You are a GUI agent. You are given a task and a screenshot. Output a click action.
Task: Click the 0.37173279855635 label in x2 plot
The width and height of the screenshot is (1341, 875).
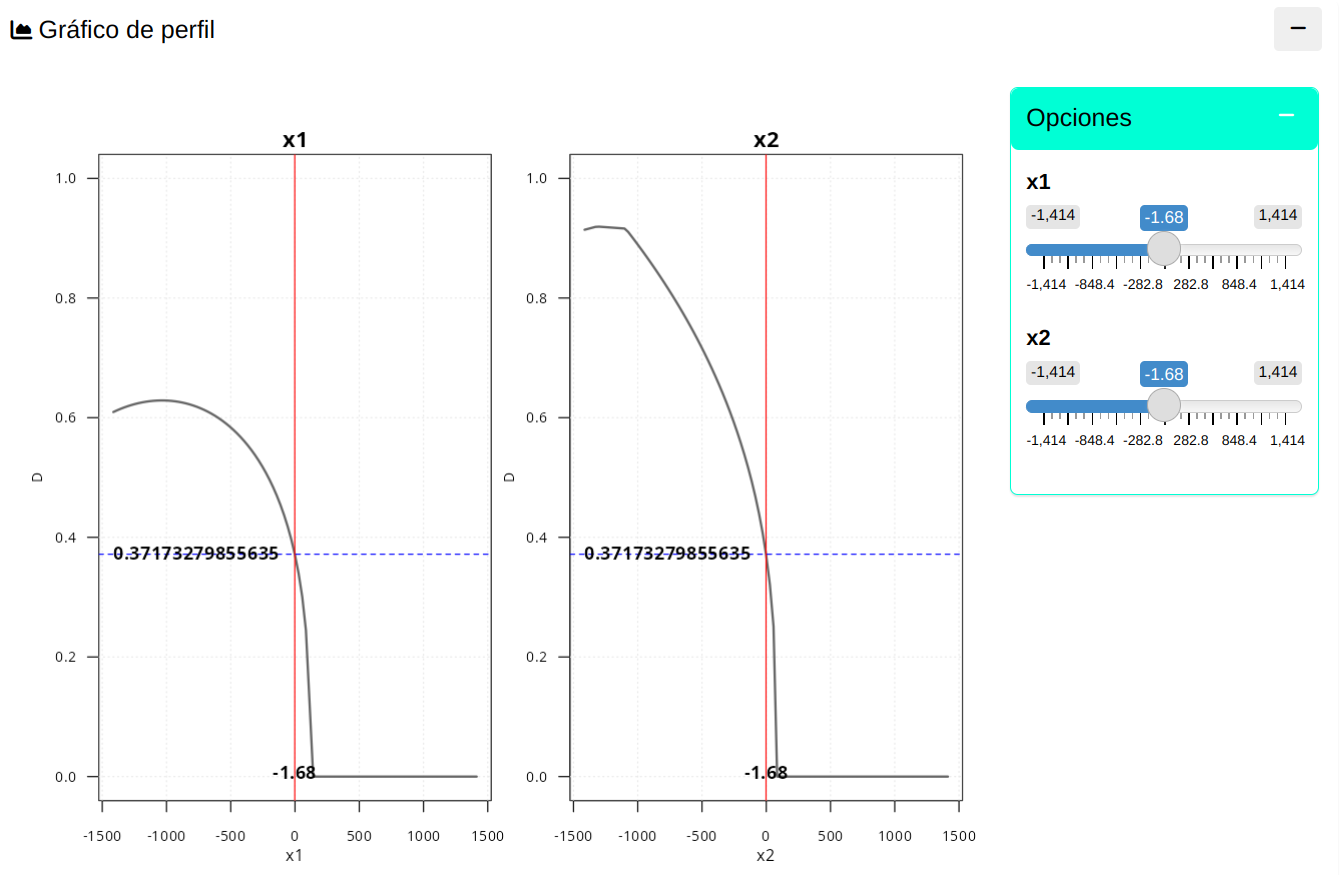click(667, 554)
